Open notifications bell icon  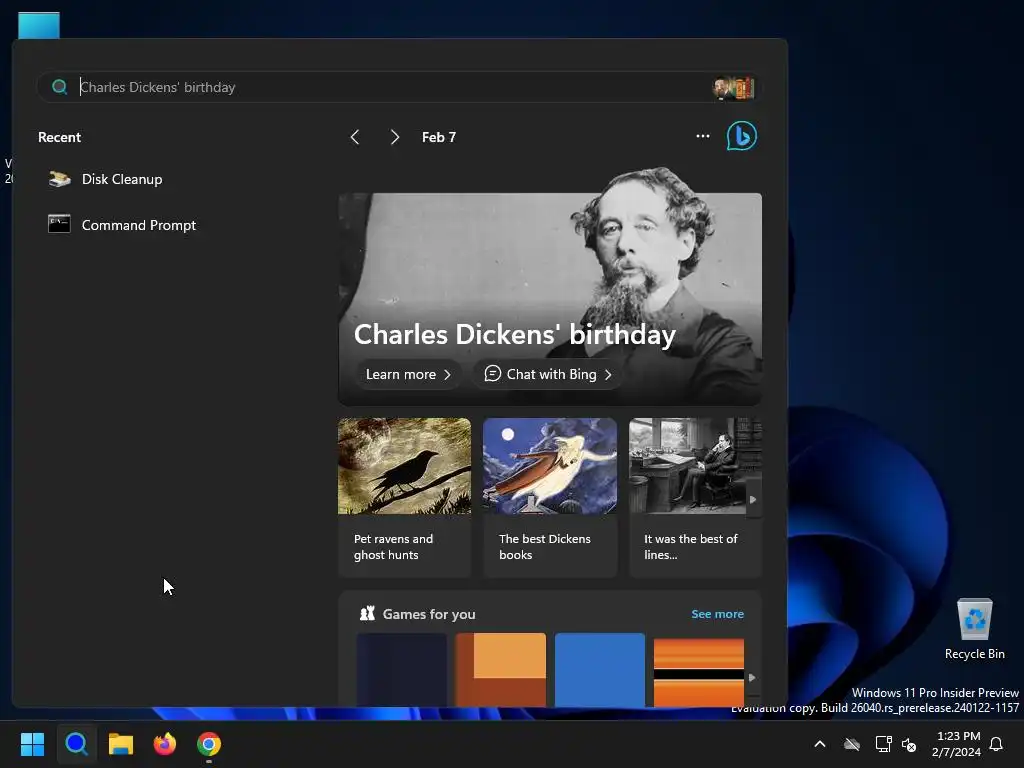[996, 744]
